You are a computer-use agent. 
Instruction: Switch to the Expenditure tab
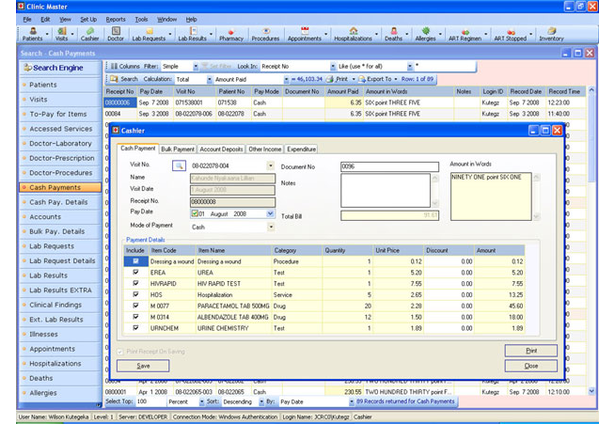coord(301,149)
